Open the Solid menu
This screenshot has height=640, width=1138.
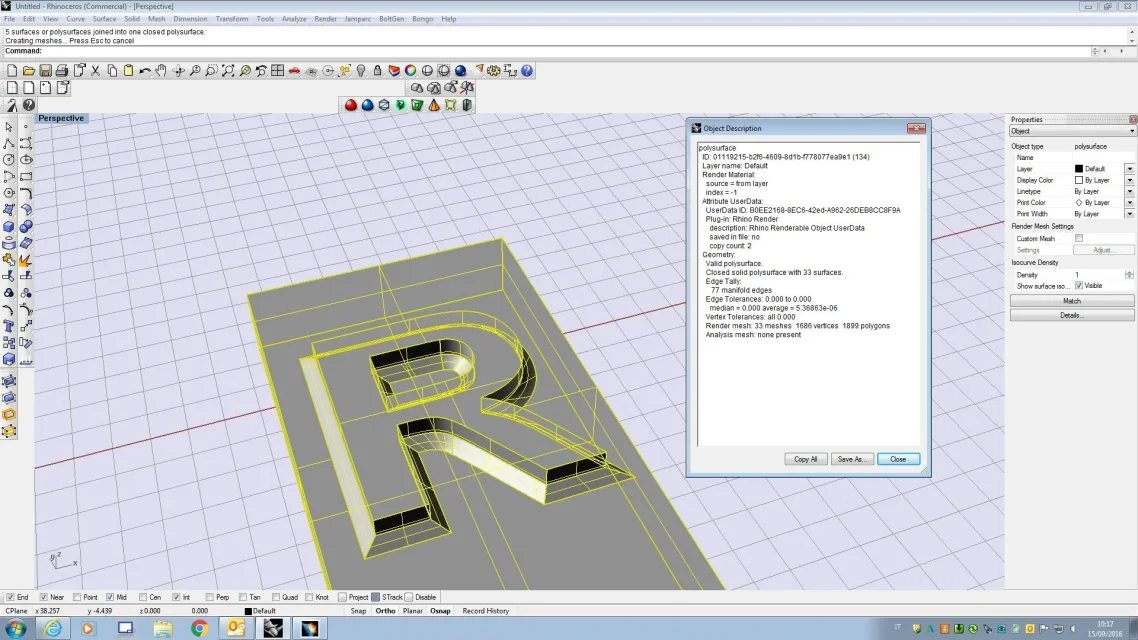point(131,19)
